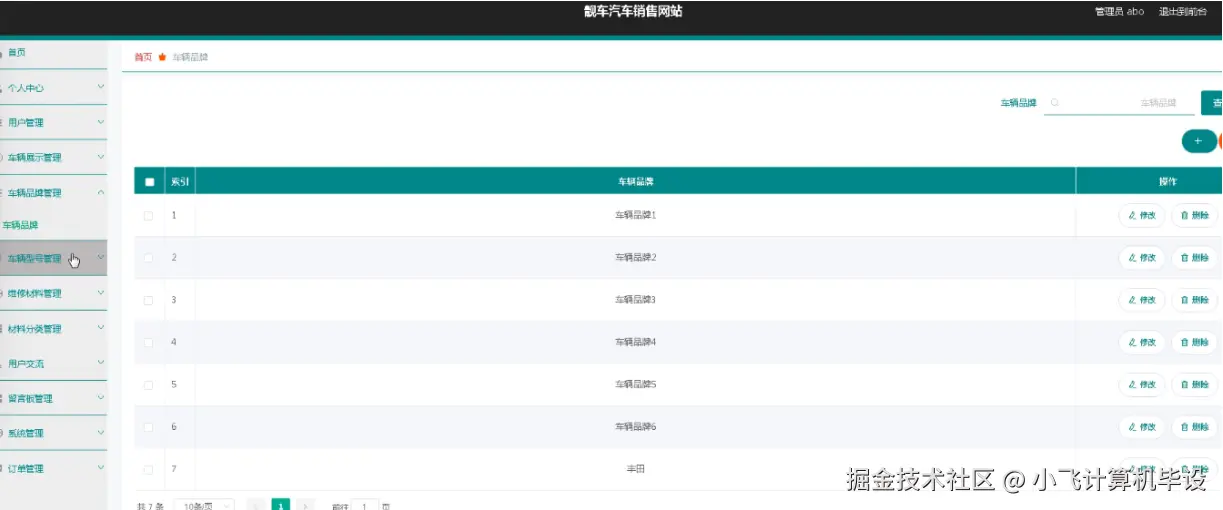Click the magnifier icon in search field
This screenshot has height=510, width=1223.
pyautogui.click(x=1055, y=103)
